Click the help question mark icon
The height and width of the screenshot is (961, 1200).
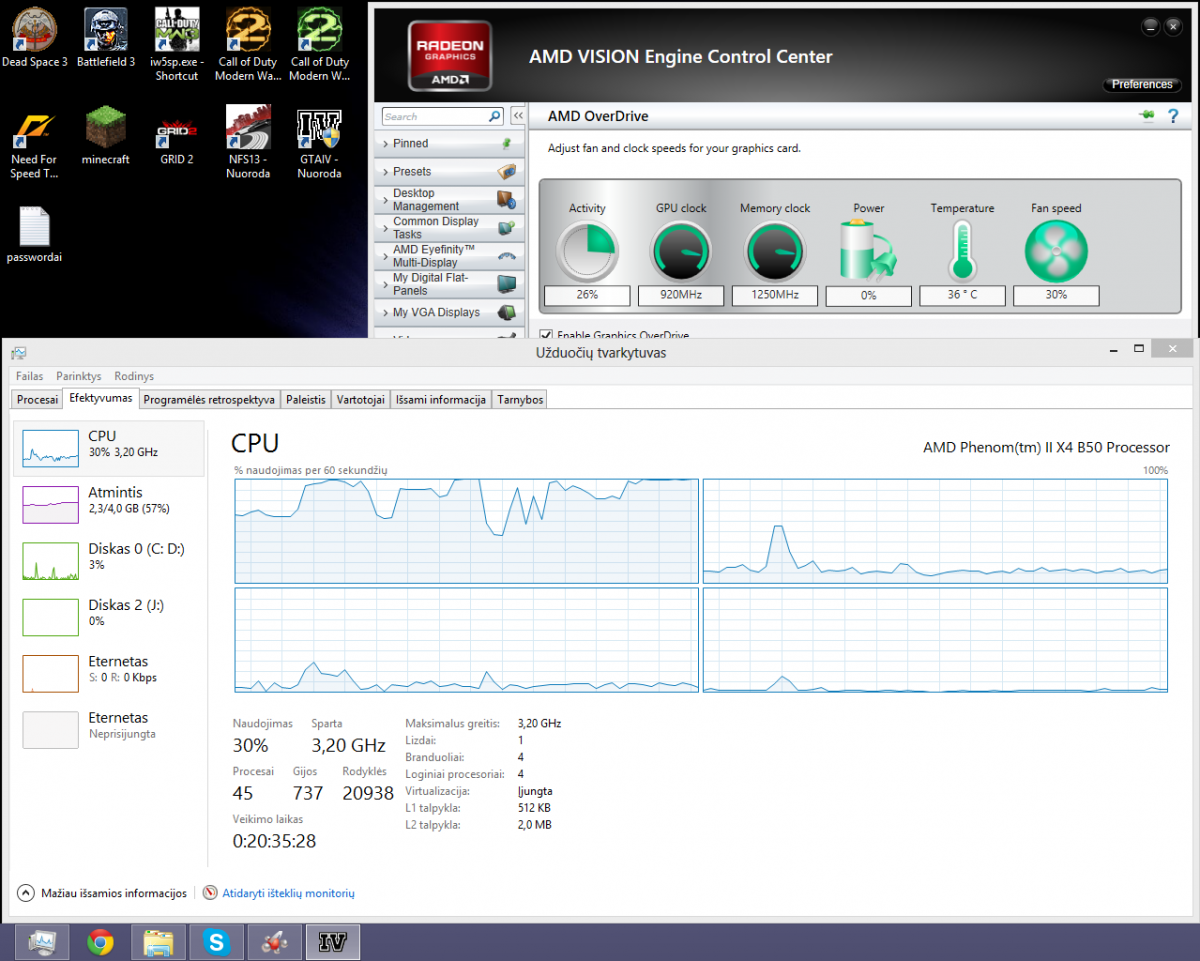(x=1173, y=116)
